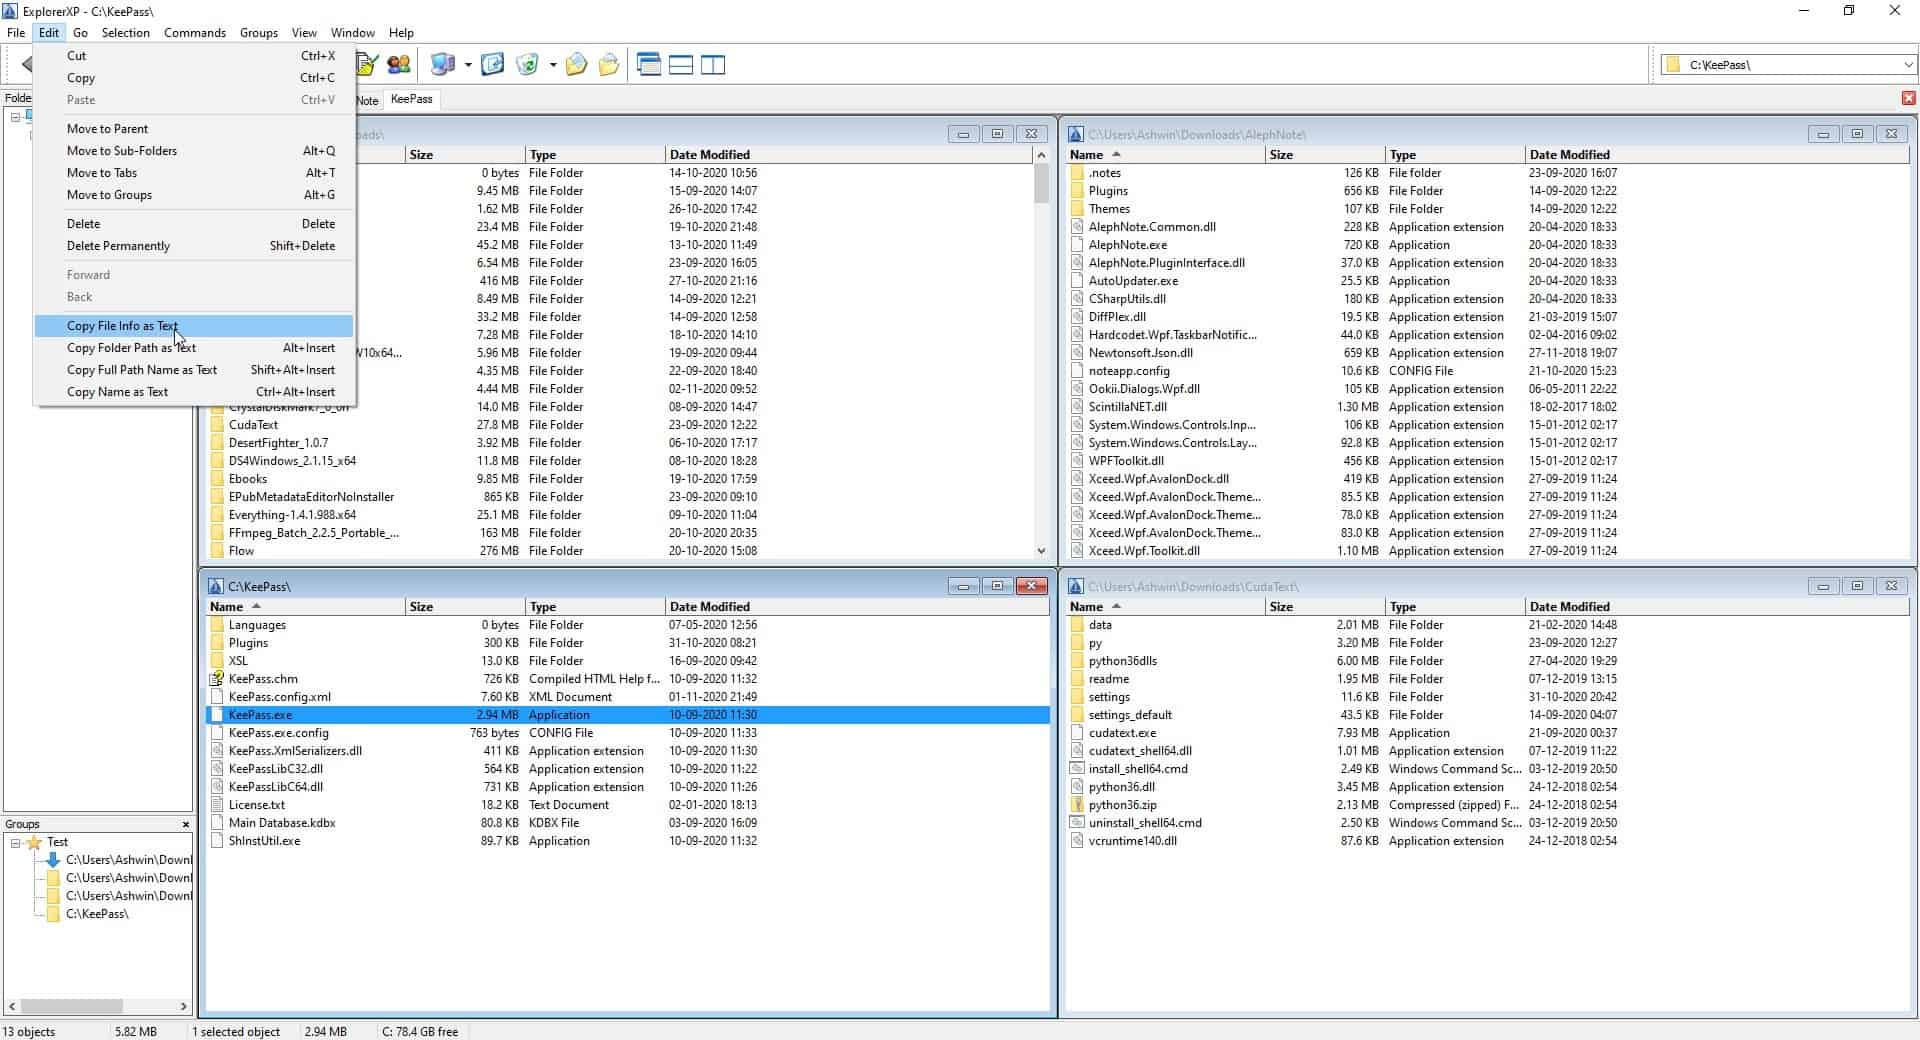
Task: Select the AlephNote.Common.dll file icon
Action: [x=1077, y=227]
